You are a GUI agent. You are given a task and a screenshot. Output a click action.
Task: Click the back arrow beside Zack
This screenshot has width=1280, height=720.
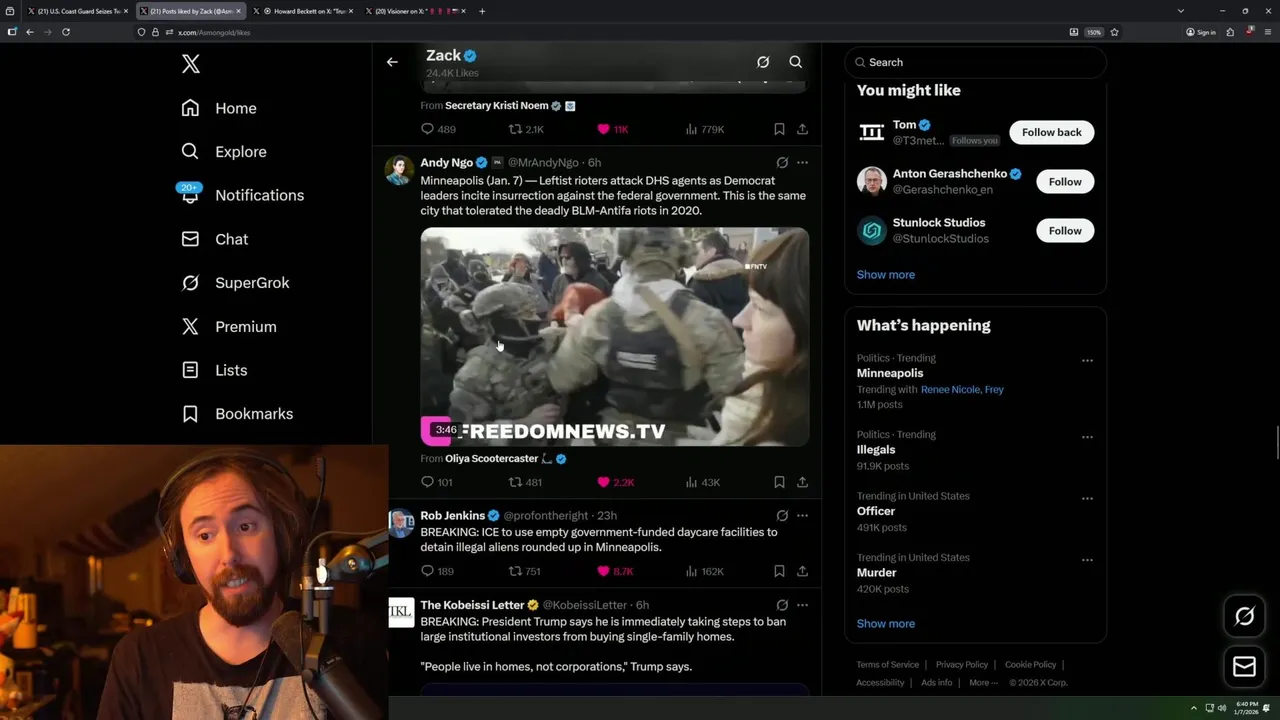tap(392, 62)
